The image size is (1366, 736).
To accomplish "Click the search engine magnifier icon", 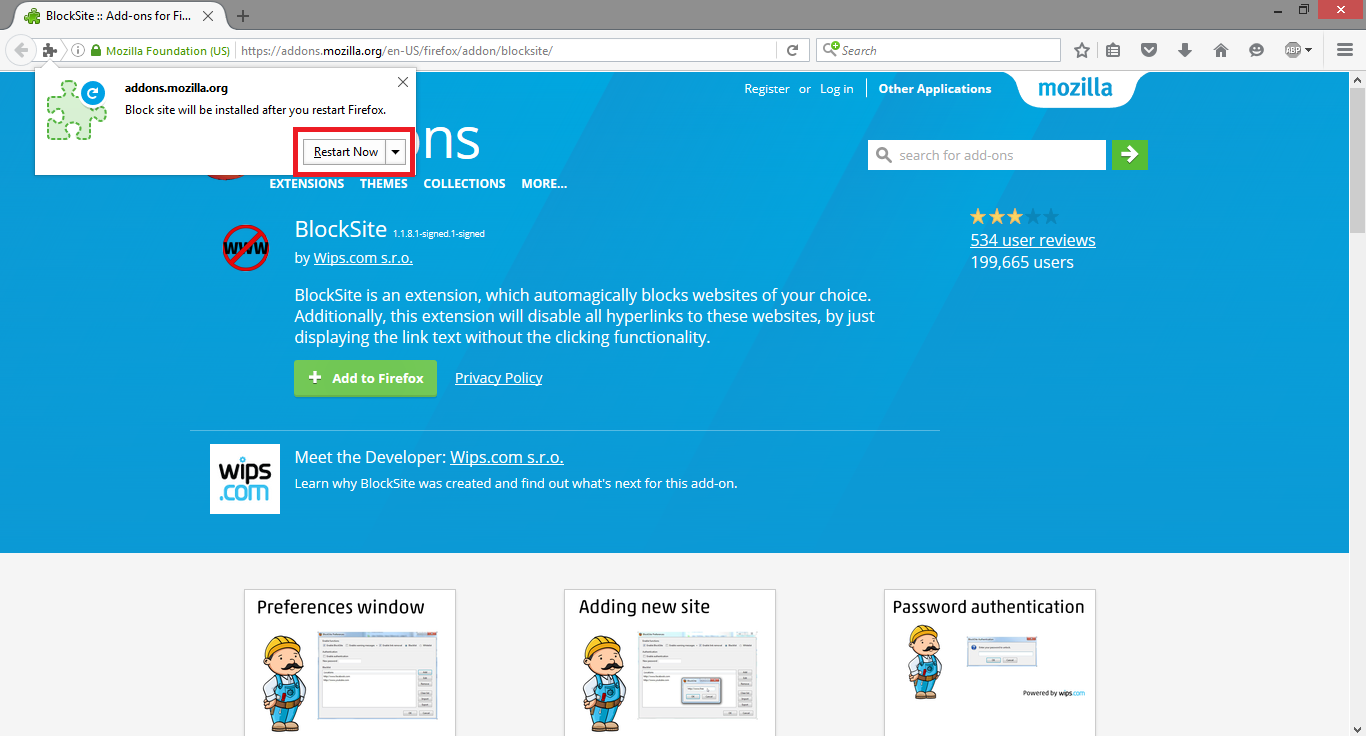I will coord(831,50).
